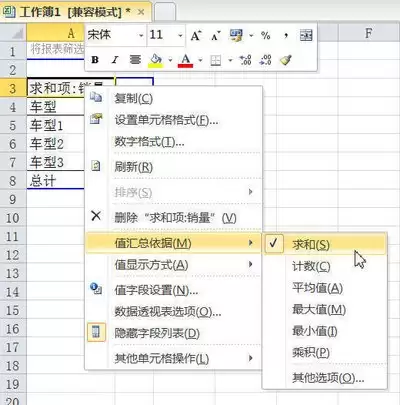The width and height of the screenshot is (400, 405).
Task: Open the fill color dropdown arrow
Action: click(170, 60)
